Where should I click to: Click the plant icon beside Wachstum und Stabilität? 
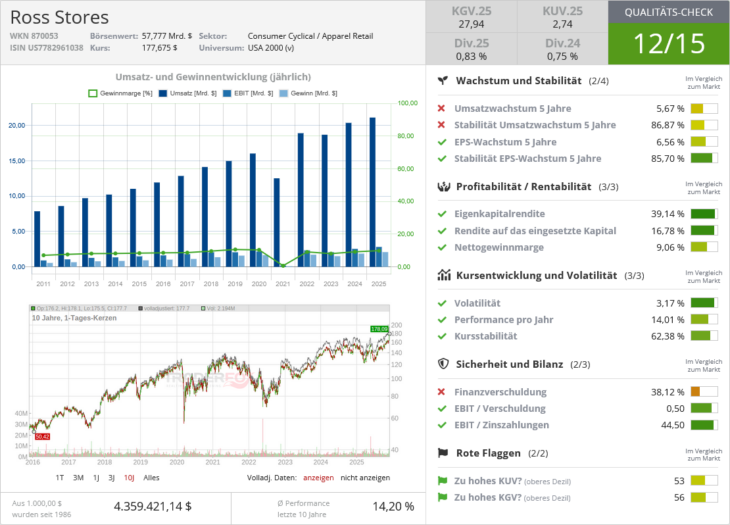coord(443,80)
